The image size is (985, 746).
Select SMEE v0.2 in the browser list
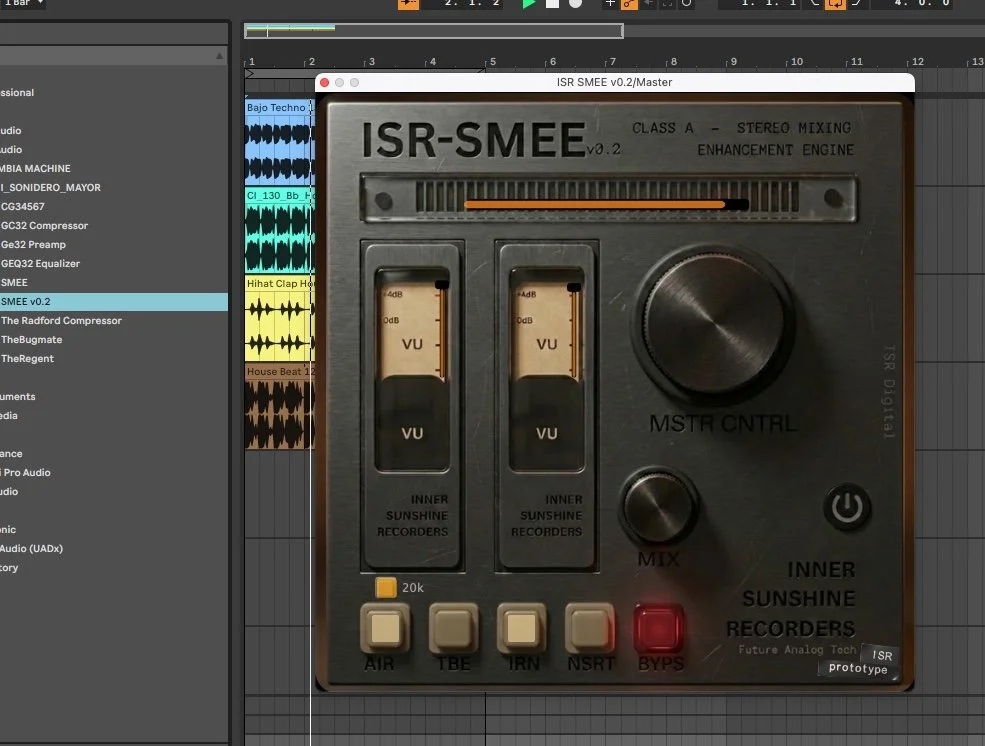[114, 301]
